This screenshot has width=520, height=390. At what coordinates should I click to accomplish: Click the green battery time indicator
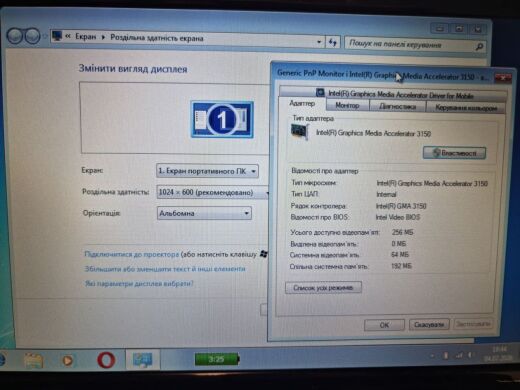tap(217, 359)
